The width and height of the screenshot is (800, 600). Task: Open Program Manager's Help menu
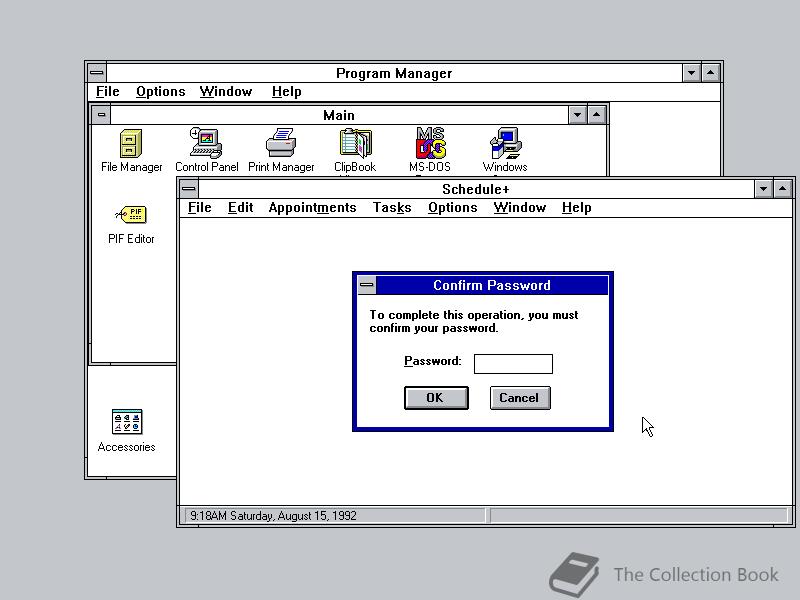[x=286, y=91]
